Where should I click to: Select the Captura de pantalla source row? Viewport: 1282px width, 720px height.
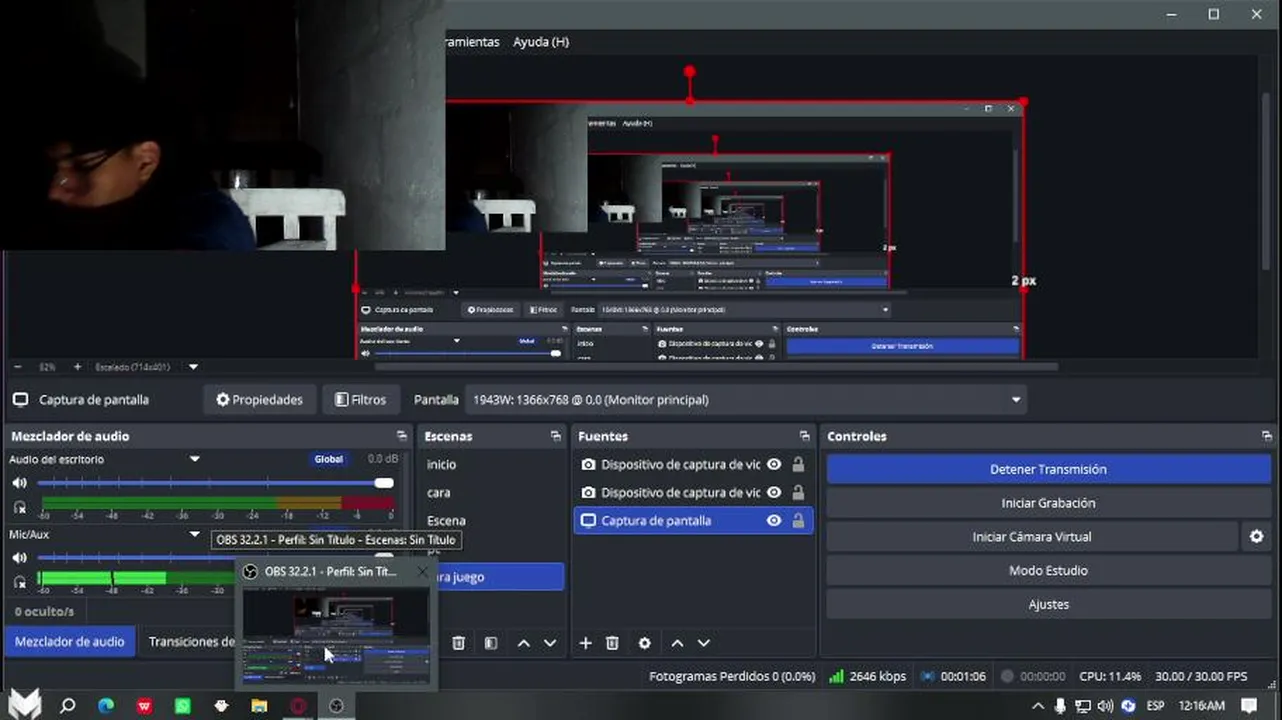[x=693, y=521]
